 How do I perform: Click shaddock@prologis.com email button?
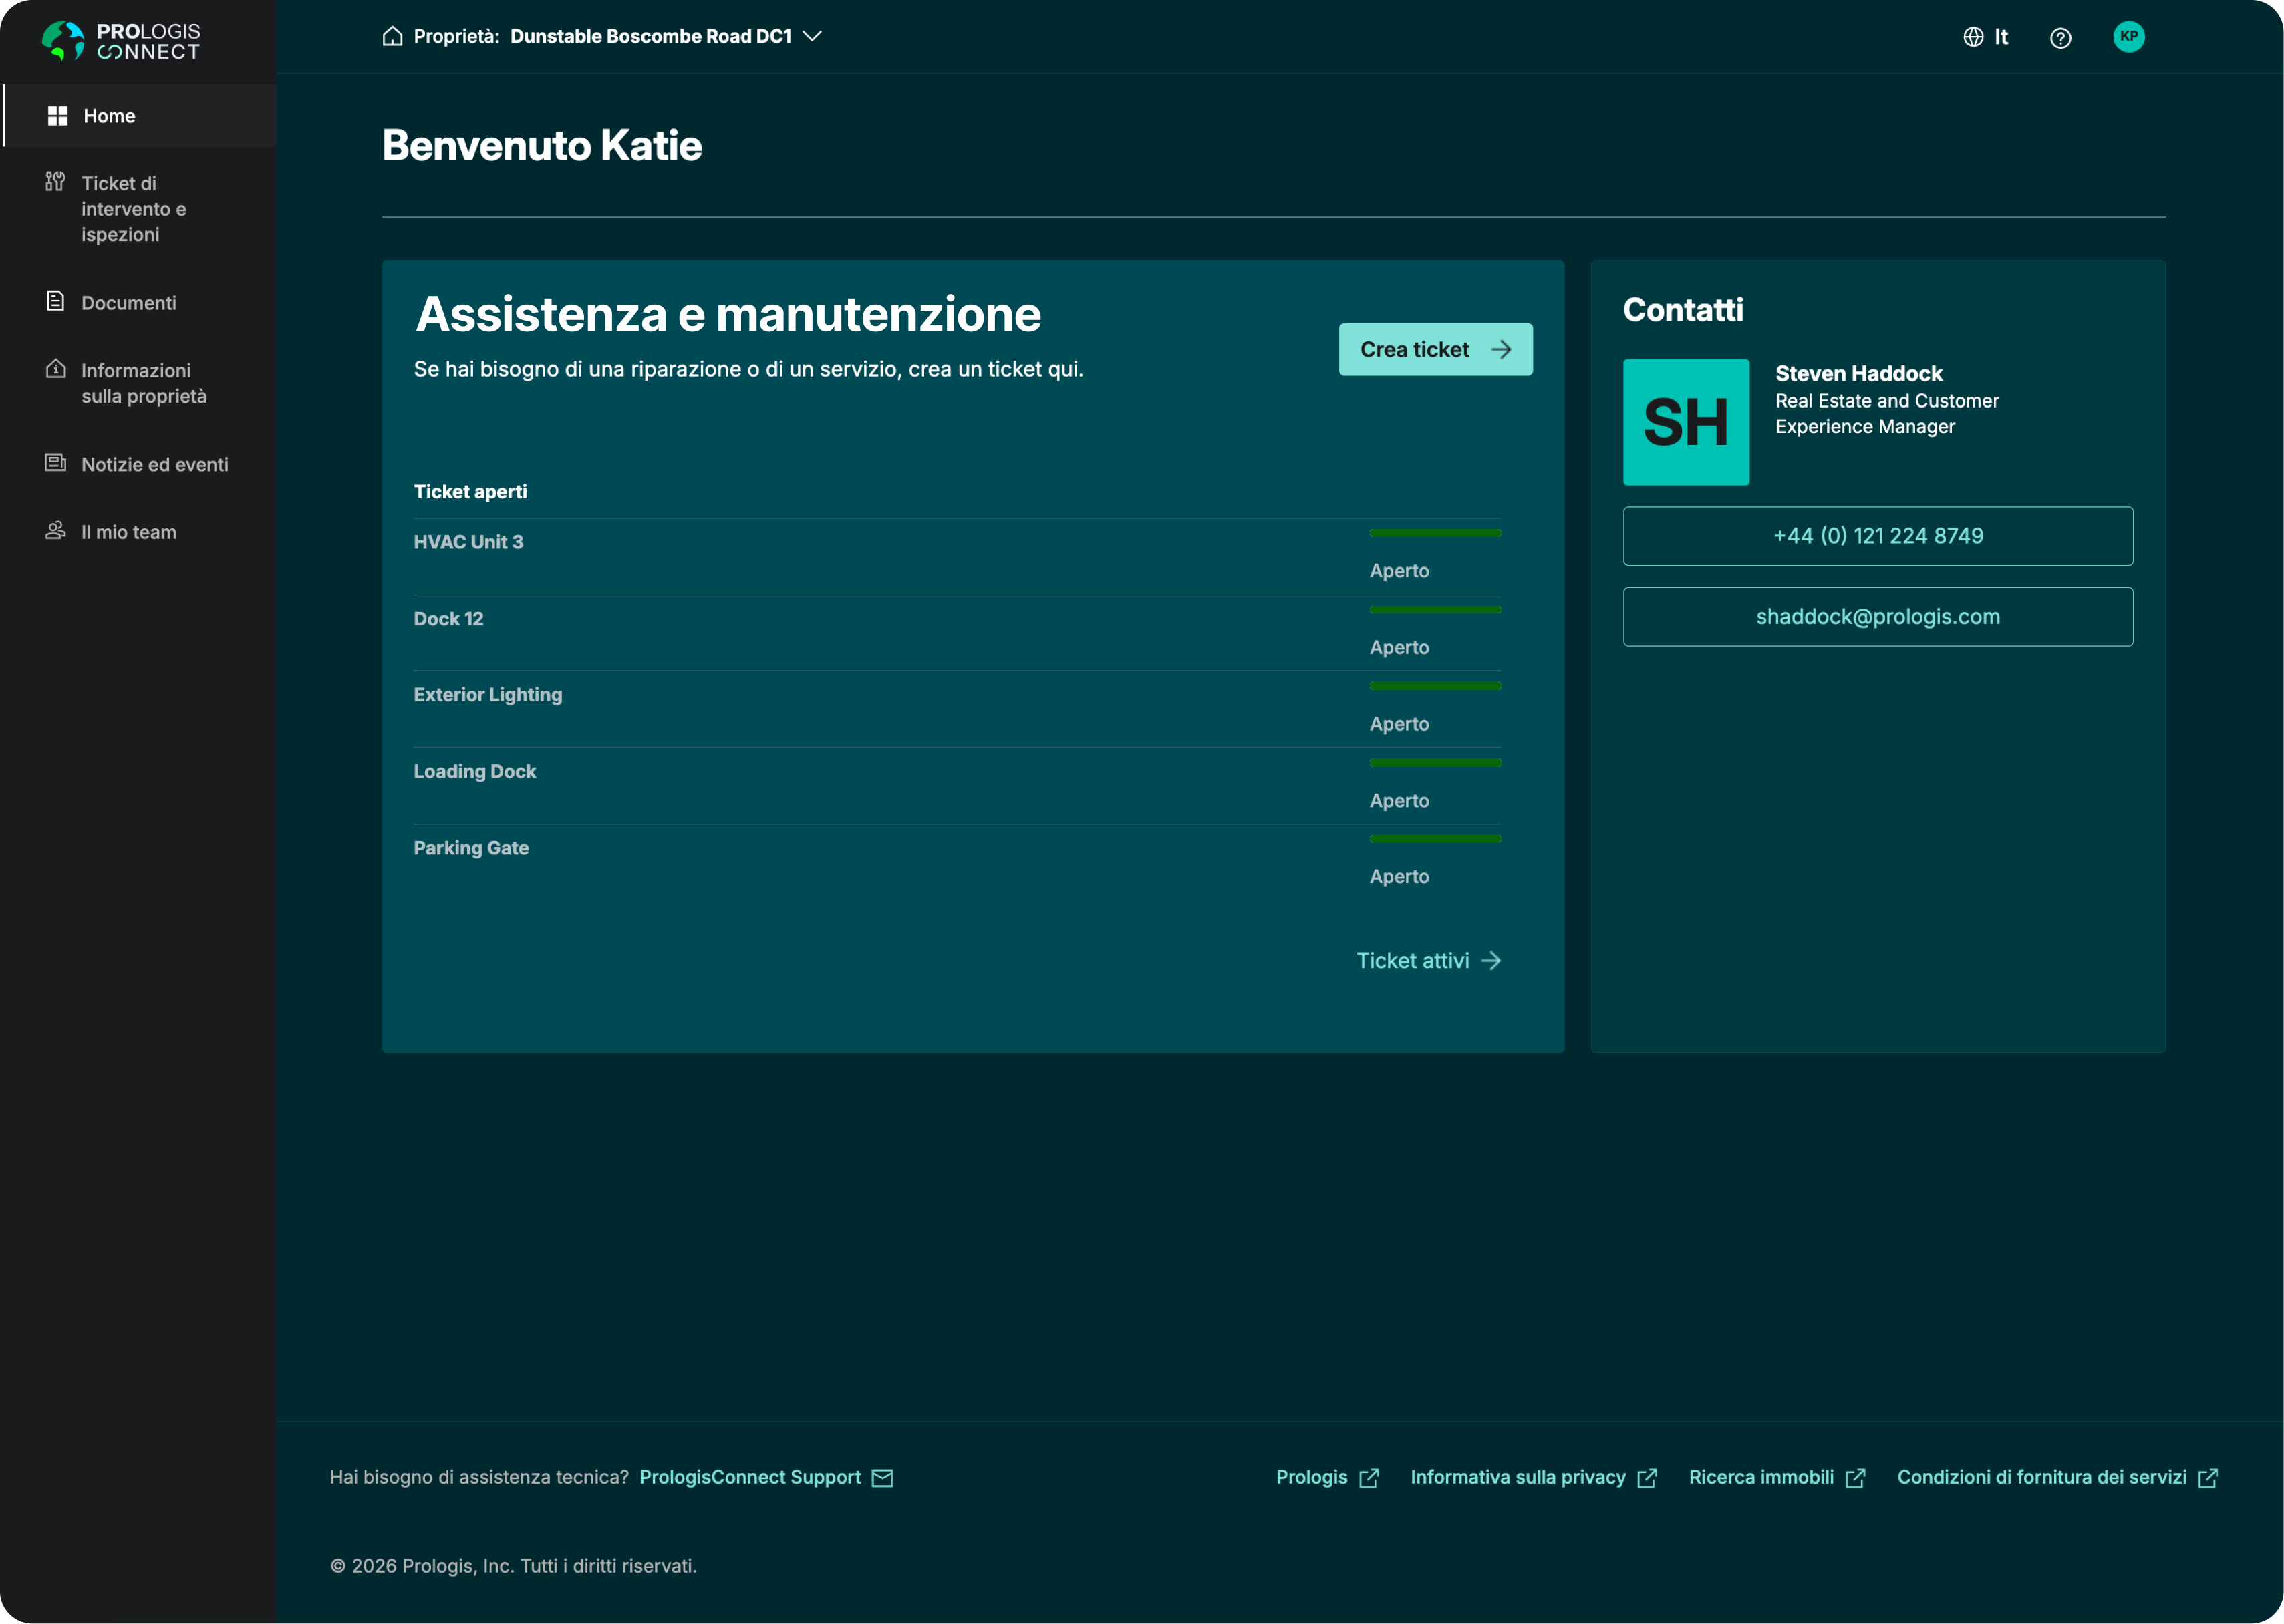point(1878,617)
